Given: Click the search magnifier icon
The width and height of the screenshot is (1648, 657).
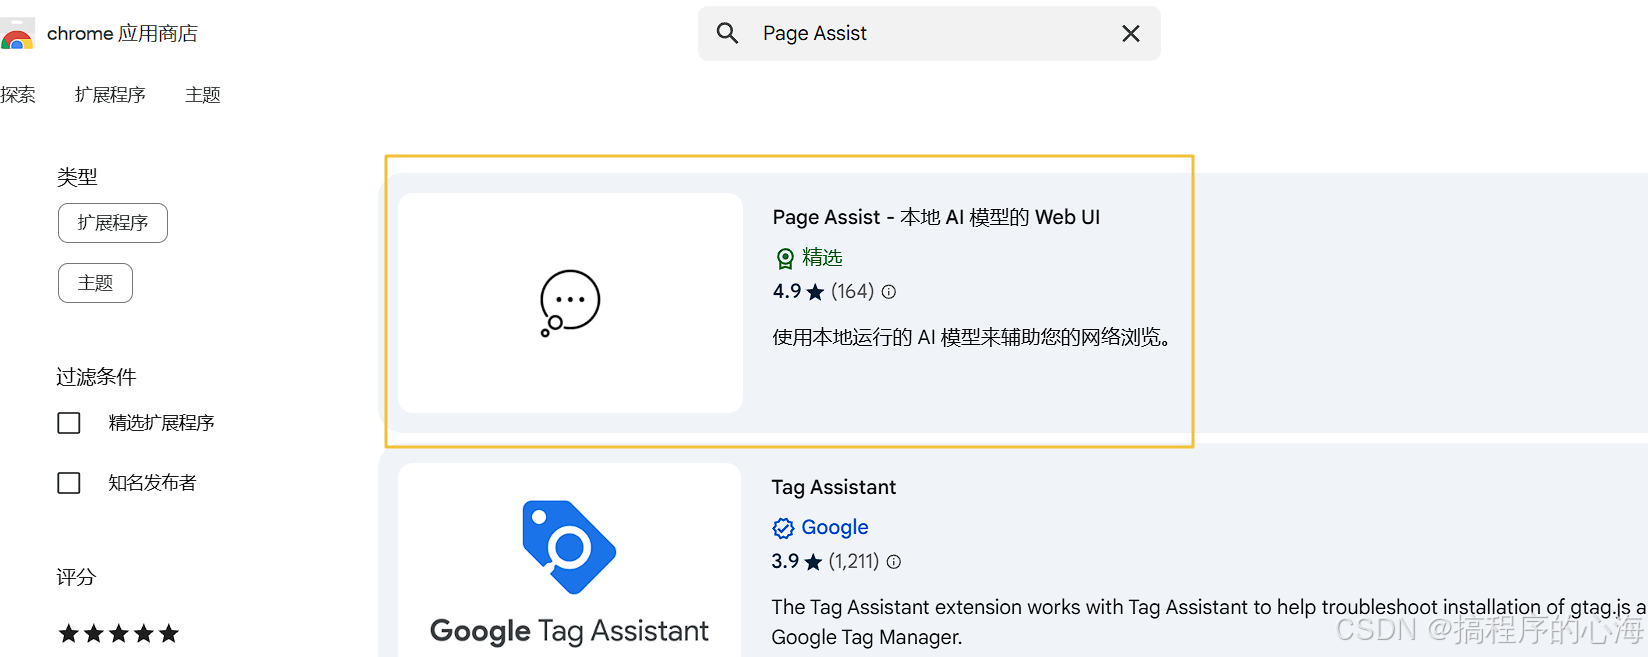Looking at the screenshot, I should pyautogui.click(x=728, y=33).
